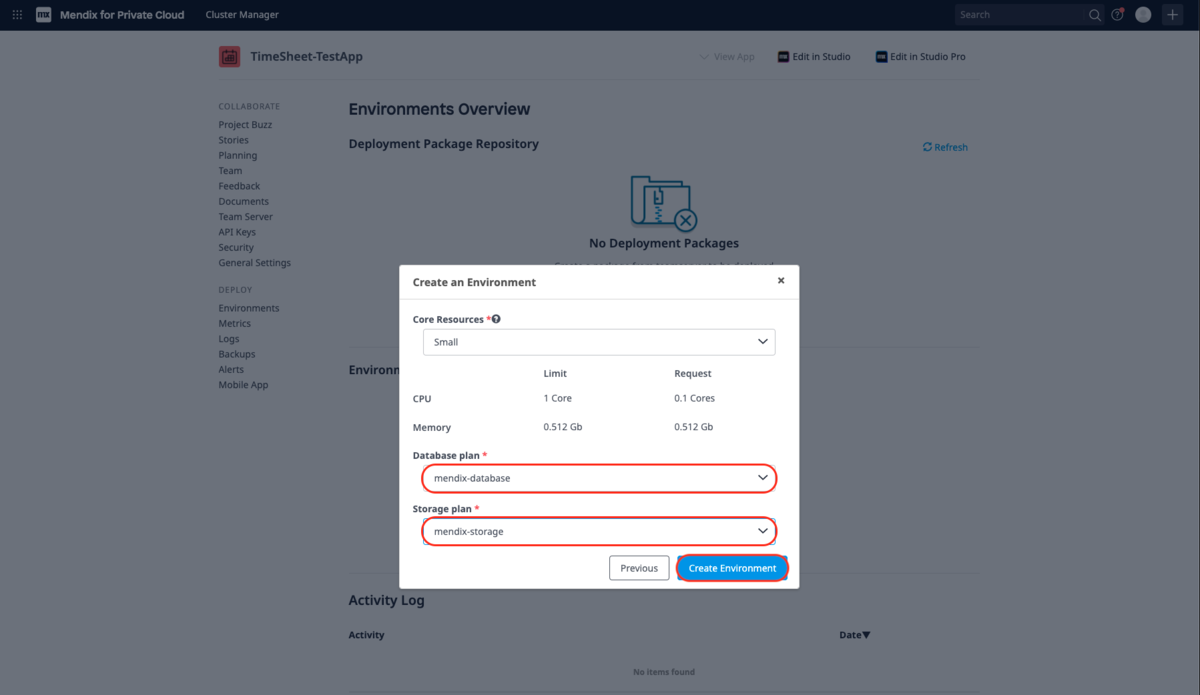Open Team in sidebar
This screenshot has width=1200, height=695.
point(230,171)
